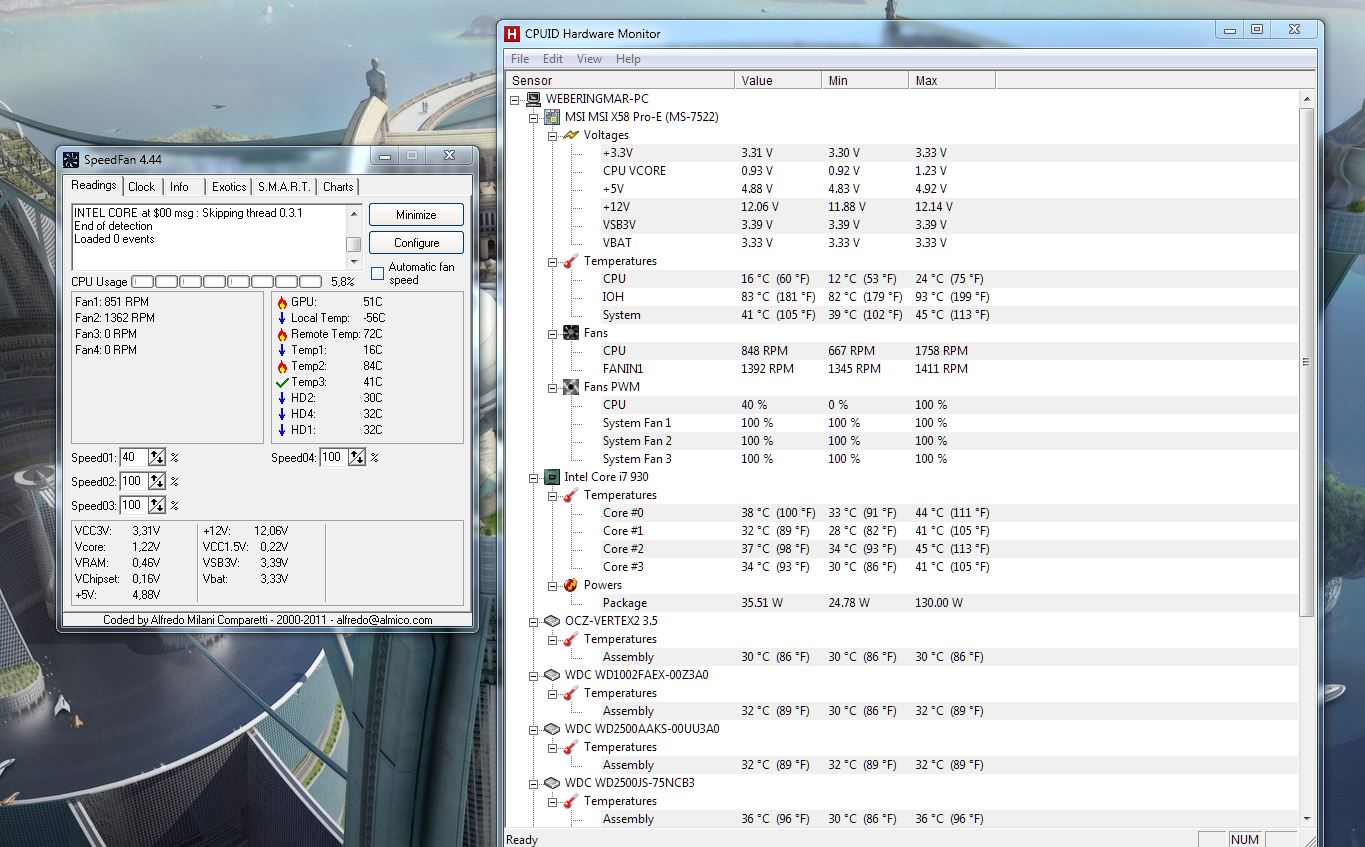Open the Exotics tab in SpeedFan
Screen dimensions: 1365x847
[229, 187]
